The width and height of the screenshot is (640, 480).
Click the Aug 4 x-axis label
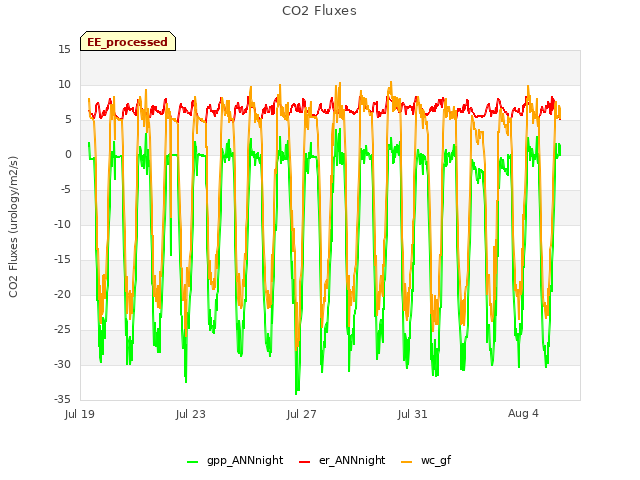tap(523, 413)
